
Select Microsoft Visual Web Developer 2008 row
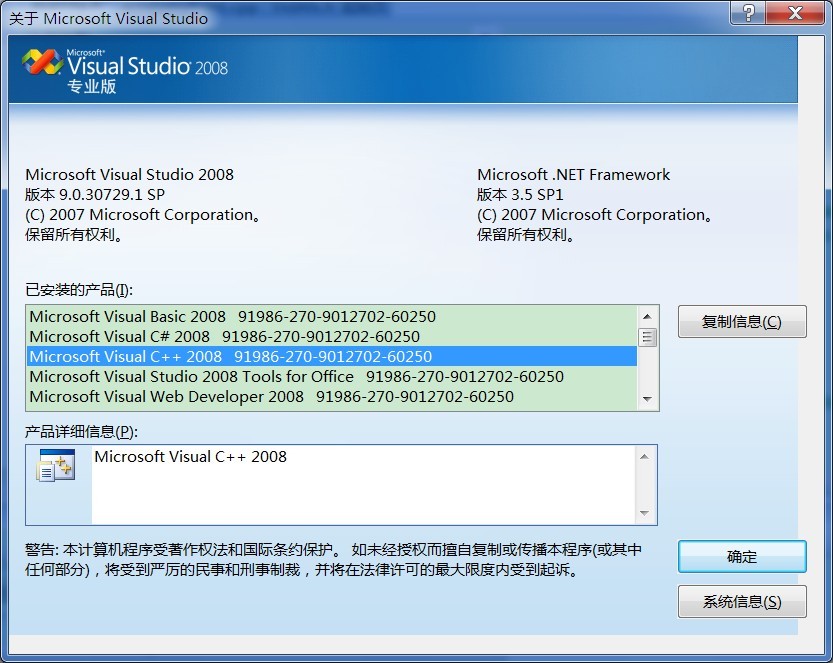pyautogui.click(x=332, y=397)
